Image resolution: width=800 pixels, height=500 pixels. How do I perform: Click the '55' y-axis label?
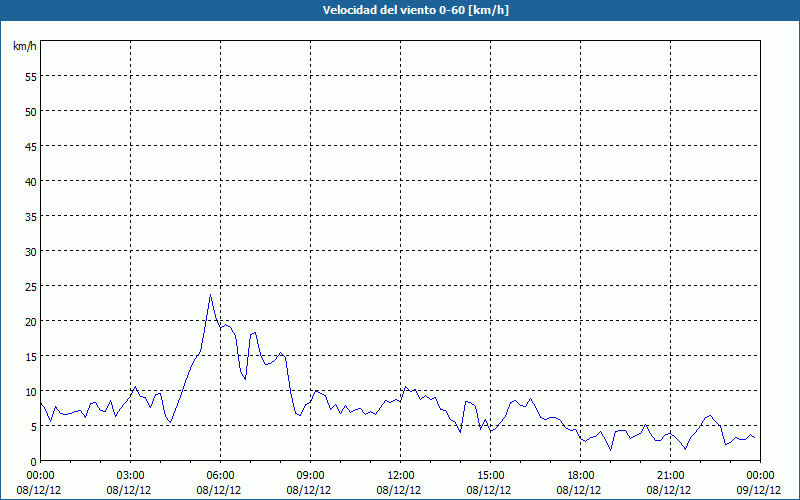(x=31, y=77)
